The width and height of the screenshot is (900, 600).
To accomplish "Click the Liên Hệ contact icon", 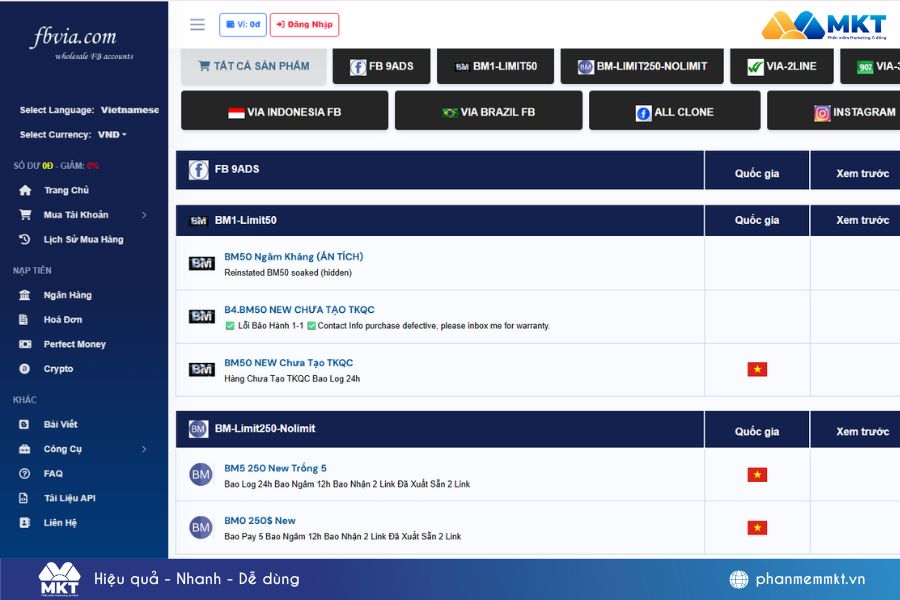I will tap(25, 522).
